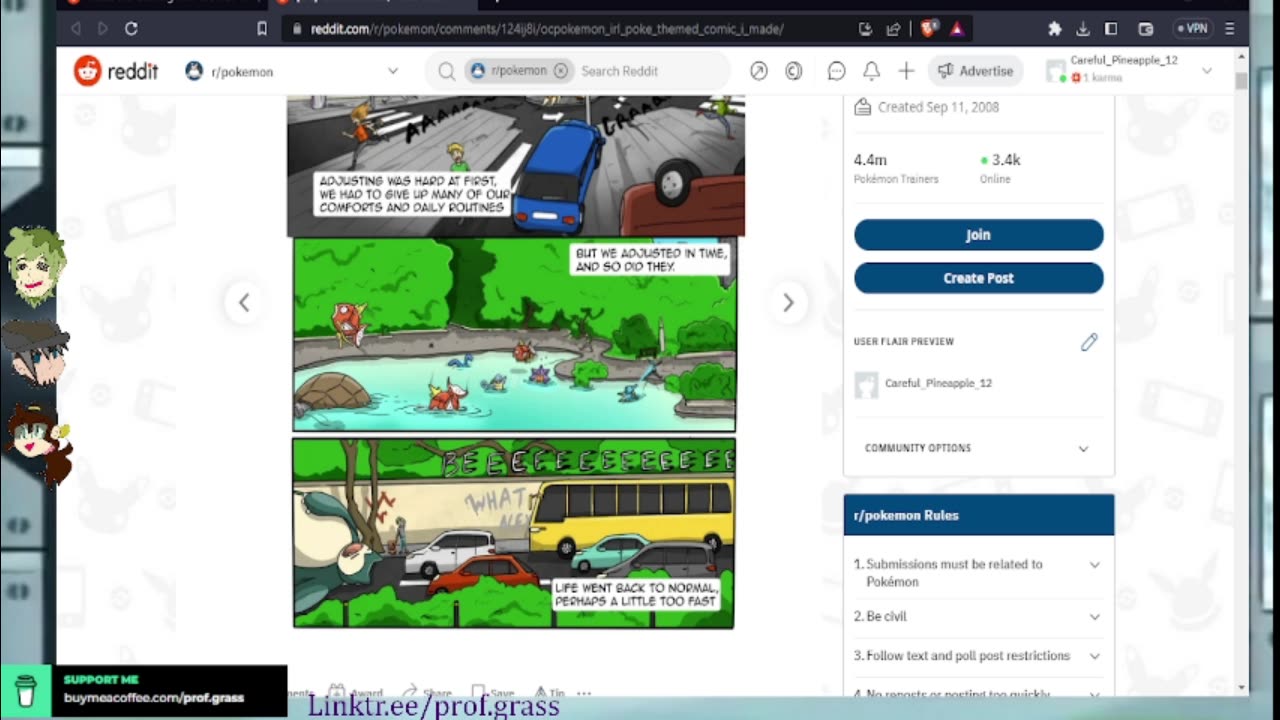Click the user flair preview avatar
The image size is (1280, 720).
tap(866, 384)
